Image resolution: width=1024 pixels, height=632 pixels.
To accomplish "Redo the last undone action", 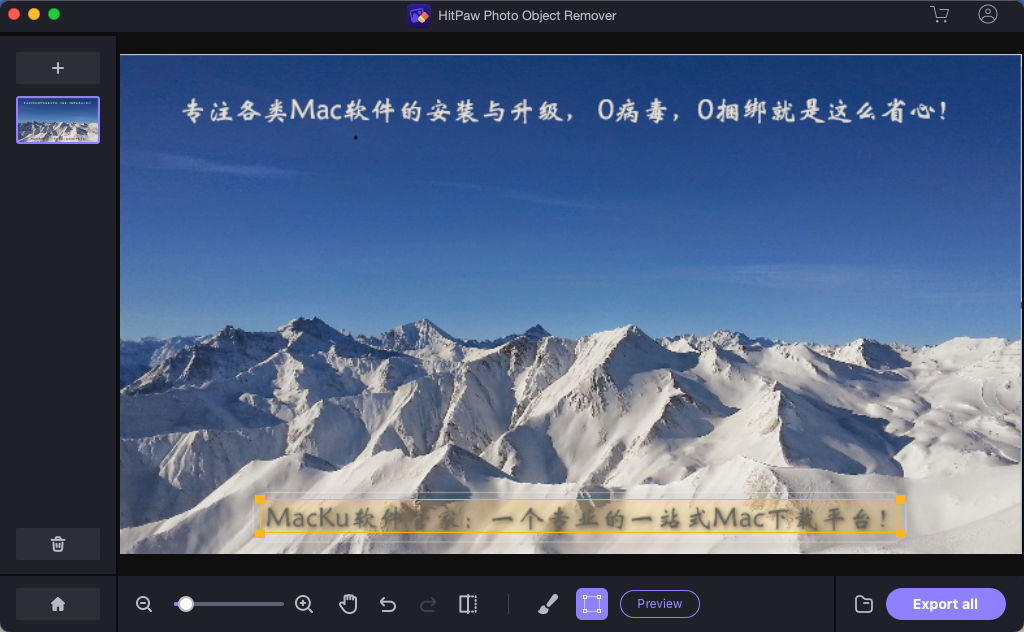I will click(x=428, y=604).
